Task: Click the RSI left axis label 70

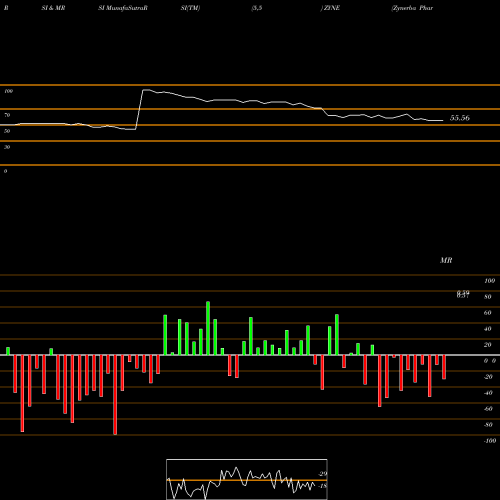Action: pos(7,115)
